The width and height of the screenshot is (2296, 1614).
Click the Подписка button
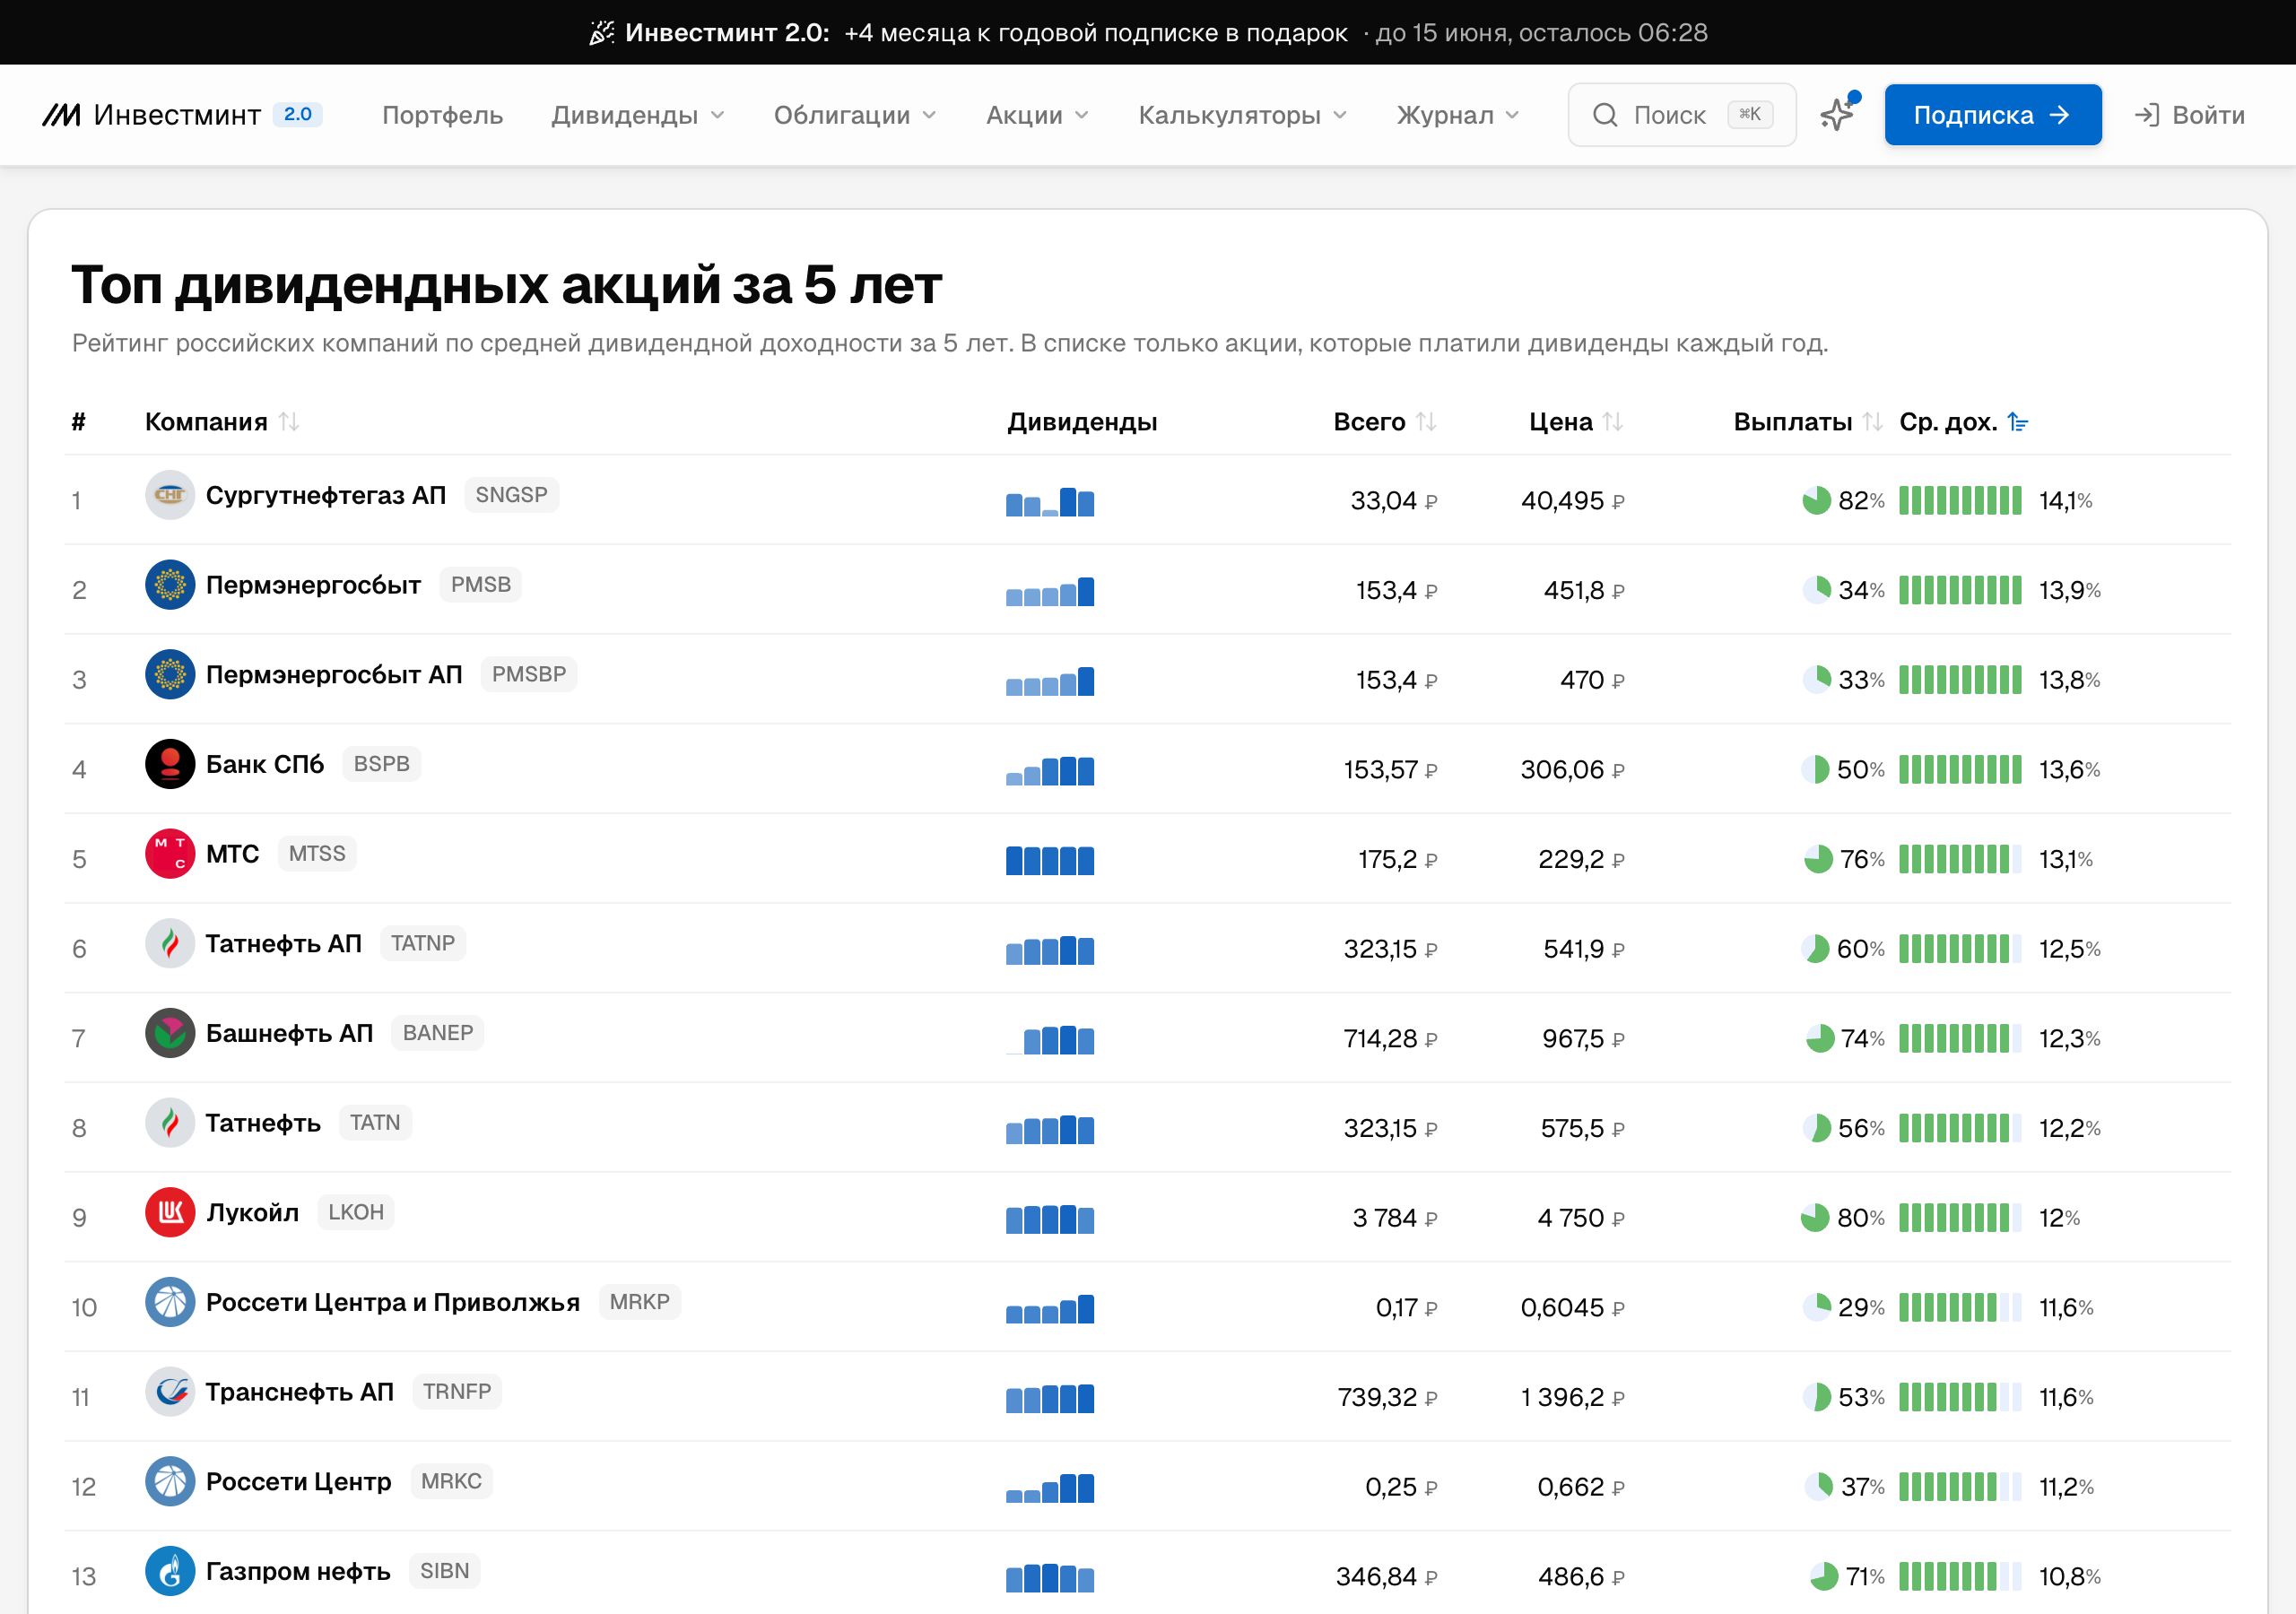tap(1992, 115)
